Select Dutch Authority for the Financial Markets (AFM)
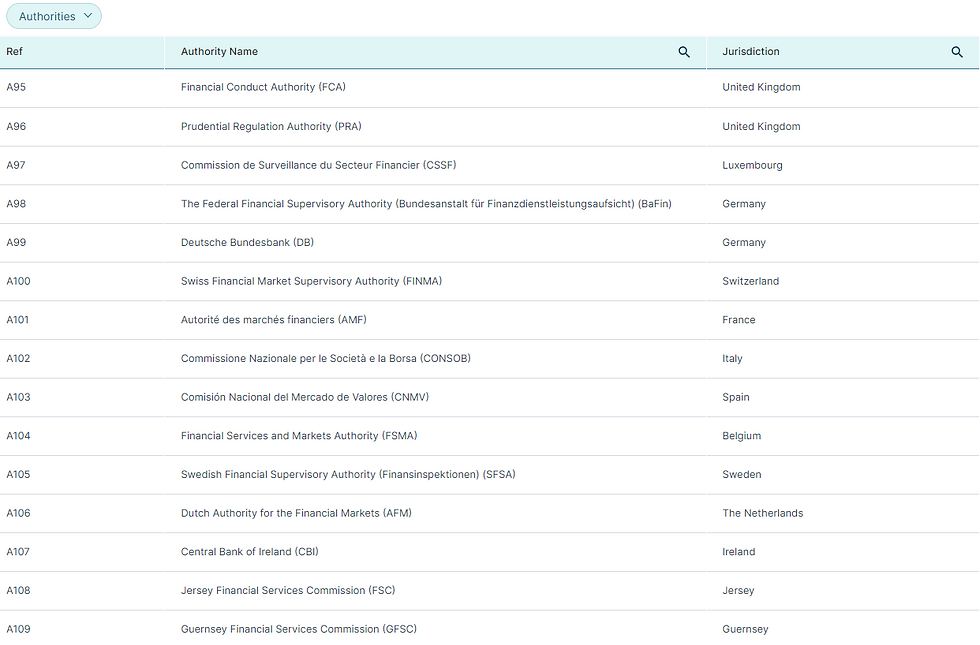The image size is (980, 645). tap(296, 514)
